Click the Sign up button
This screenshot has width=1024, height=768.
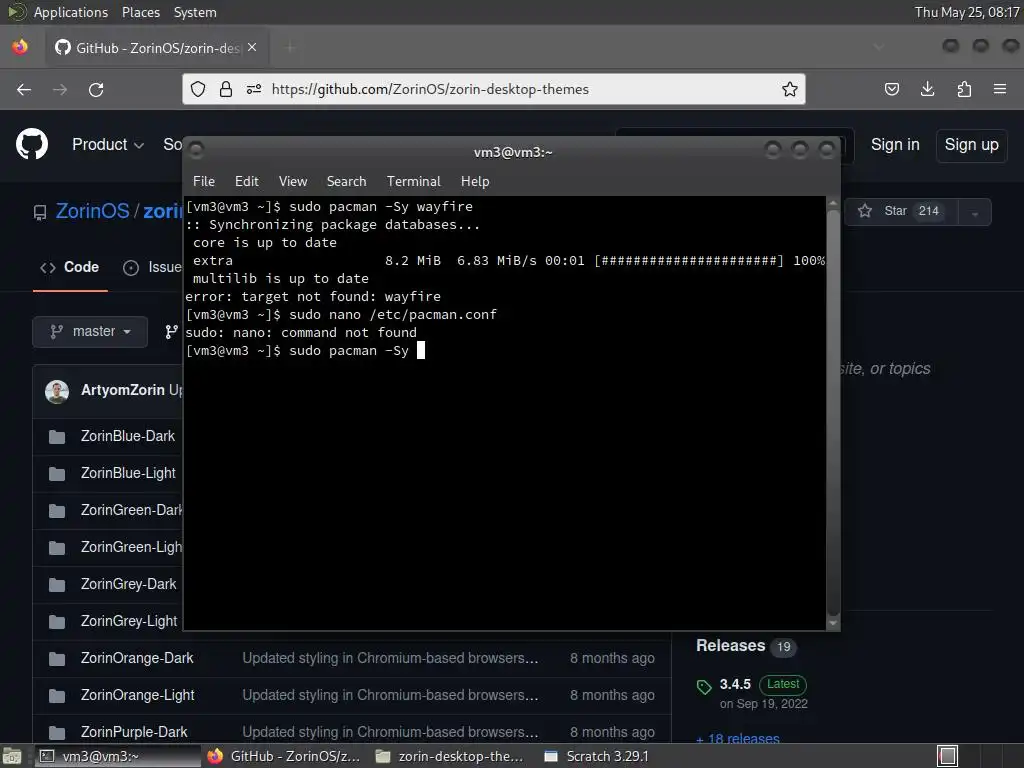click(971, 144)
